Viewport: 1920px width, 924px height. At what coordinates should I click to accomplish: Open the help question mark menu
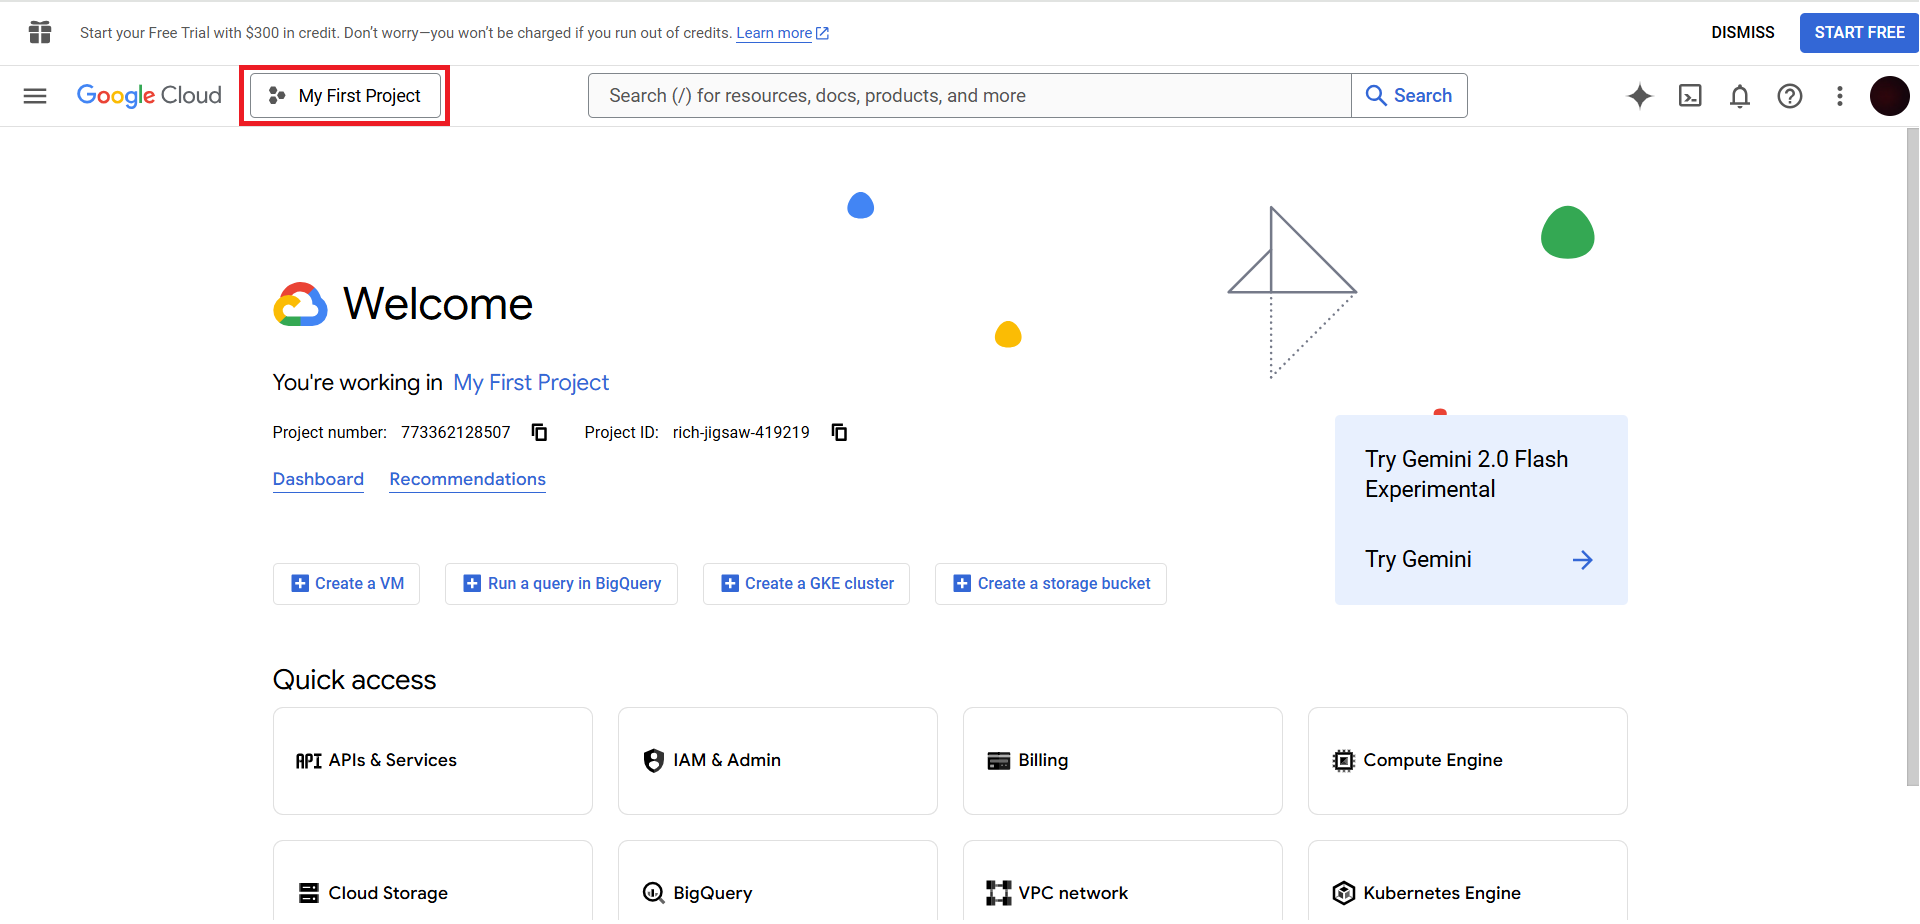pyautogui.click(x=1790, y=96)
